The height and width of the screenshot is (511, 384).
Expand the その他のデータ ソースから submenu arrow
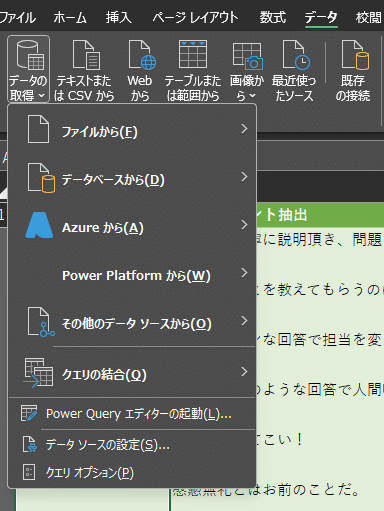tap(244, 321)
